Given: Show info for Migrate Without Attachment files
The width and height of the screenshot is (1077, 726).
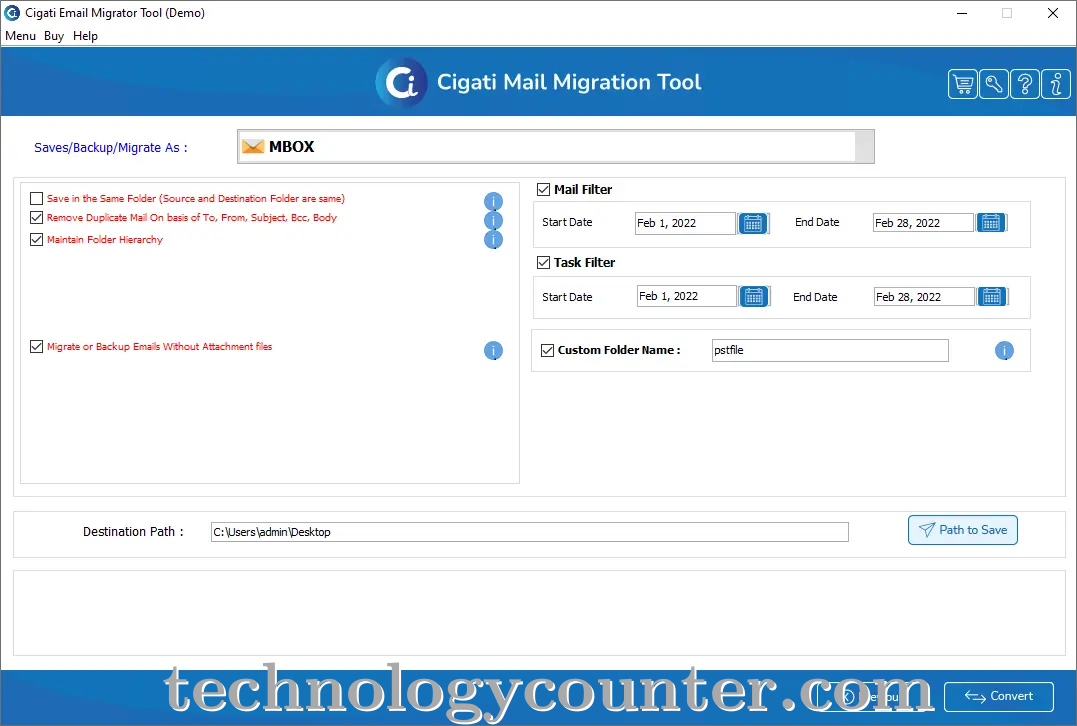Looking at the screenshot, I should coord(493,350).
